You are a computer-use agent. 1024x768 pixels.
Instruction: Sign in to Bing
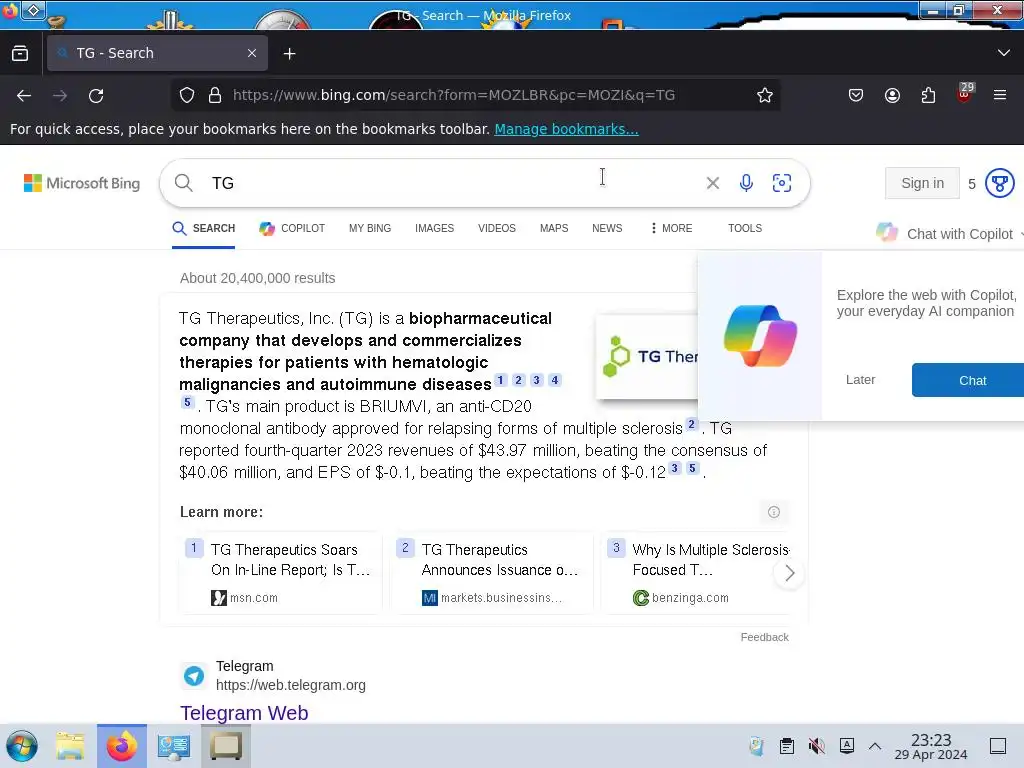[x=922, y=184]
